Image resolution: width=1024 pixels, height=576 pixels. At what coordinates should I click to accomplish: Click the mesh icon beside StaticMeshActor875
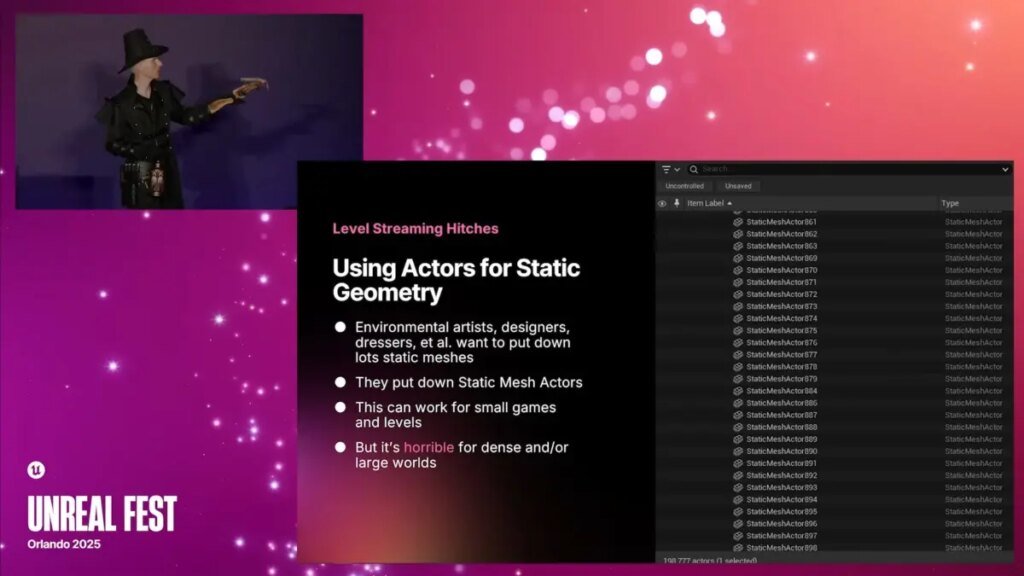click(738, 330)
